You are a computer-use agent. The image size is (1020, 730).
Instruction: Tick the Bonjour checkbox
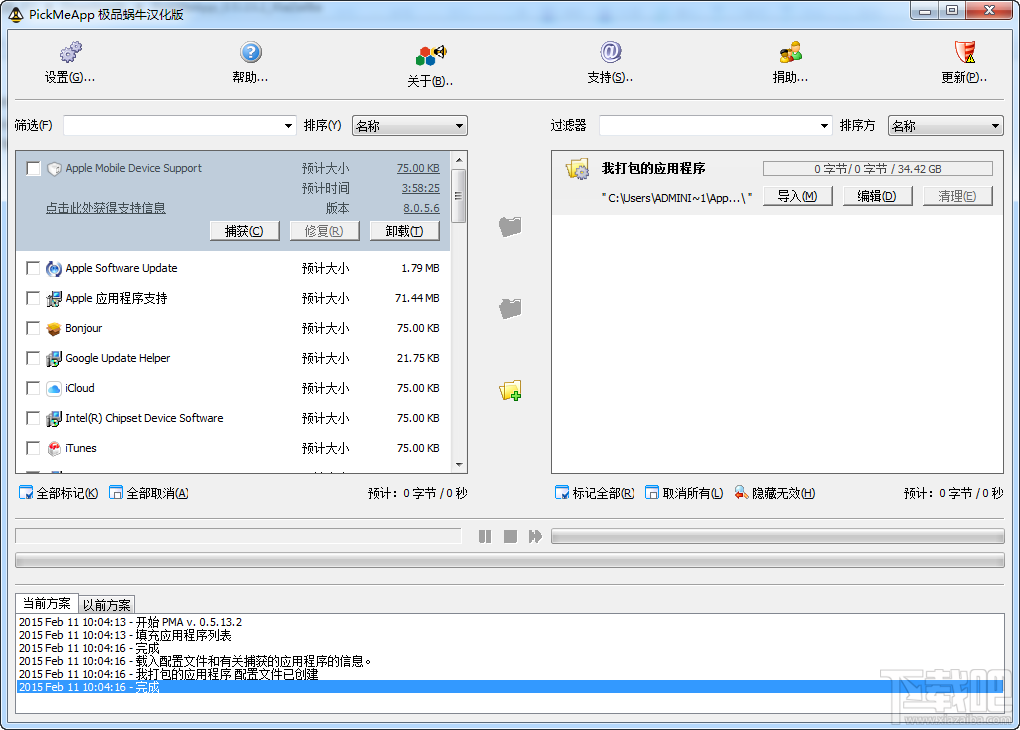coord(33,328)
